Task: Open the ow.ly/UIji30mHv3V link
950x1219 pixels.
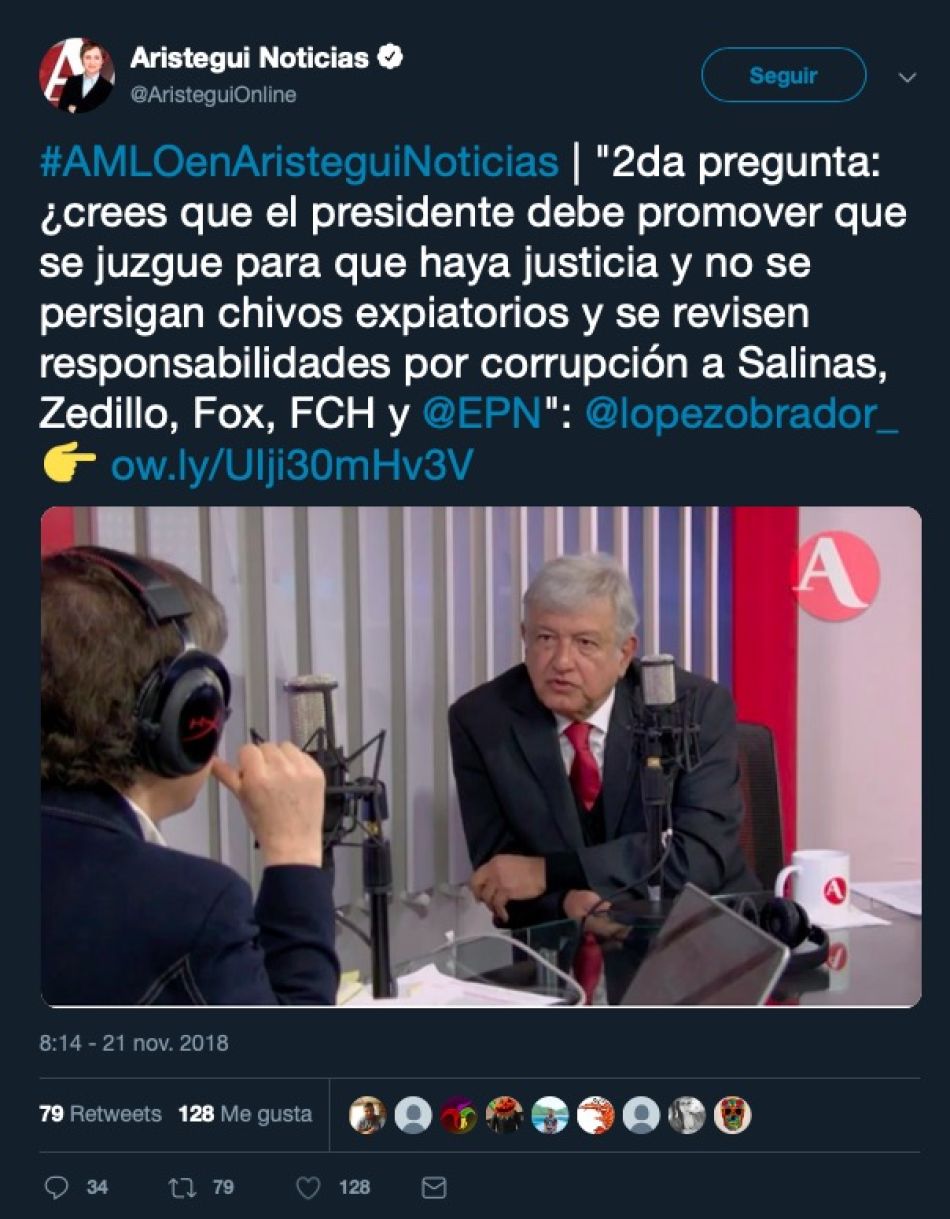Action: pos(291,466)
